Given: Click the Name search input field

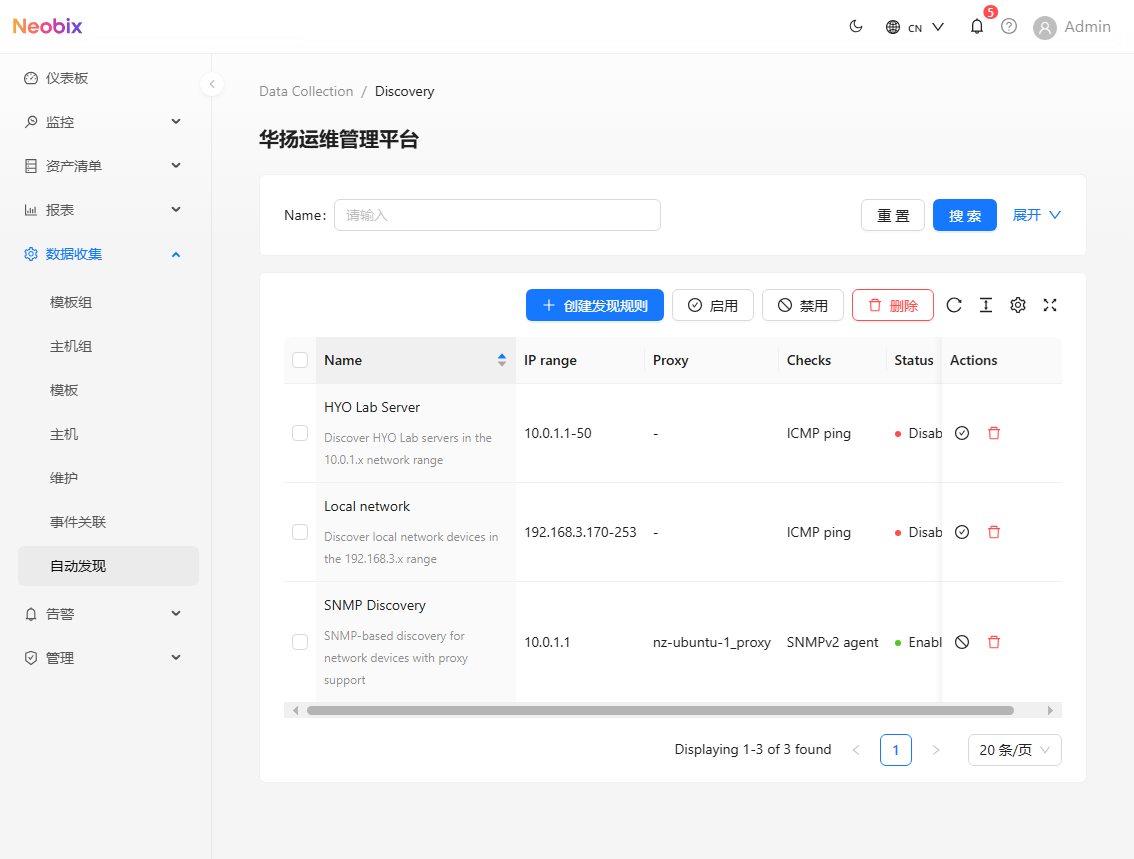Looking at the screenshot, I should point(497,215).
